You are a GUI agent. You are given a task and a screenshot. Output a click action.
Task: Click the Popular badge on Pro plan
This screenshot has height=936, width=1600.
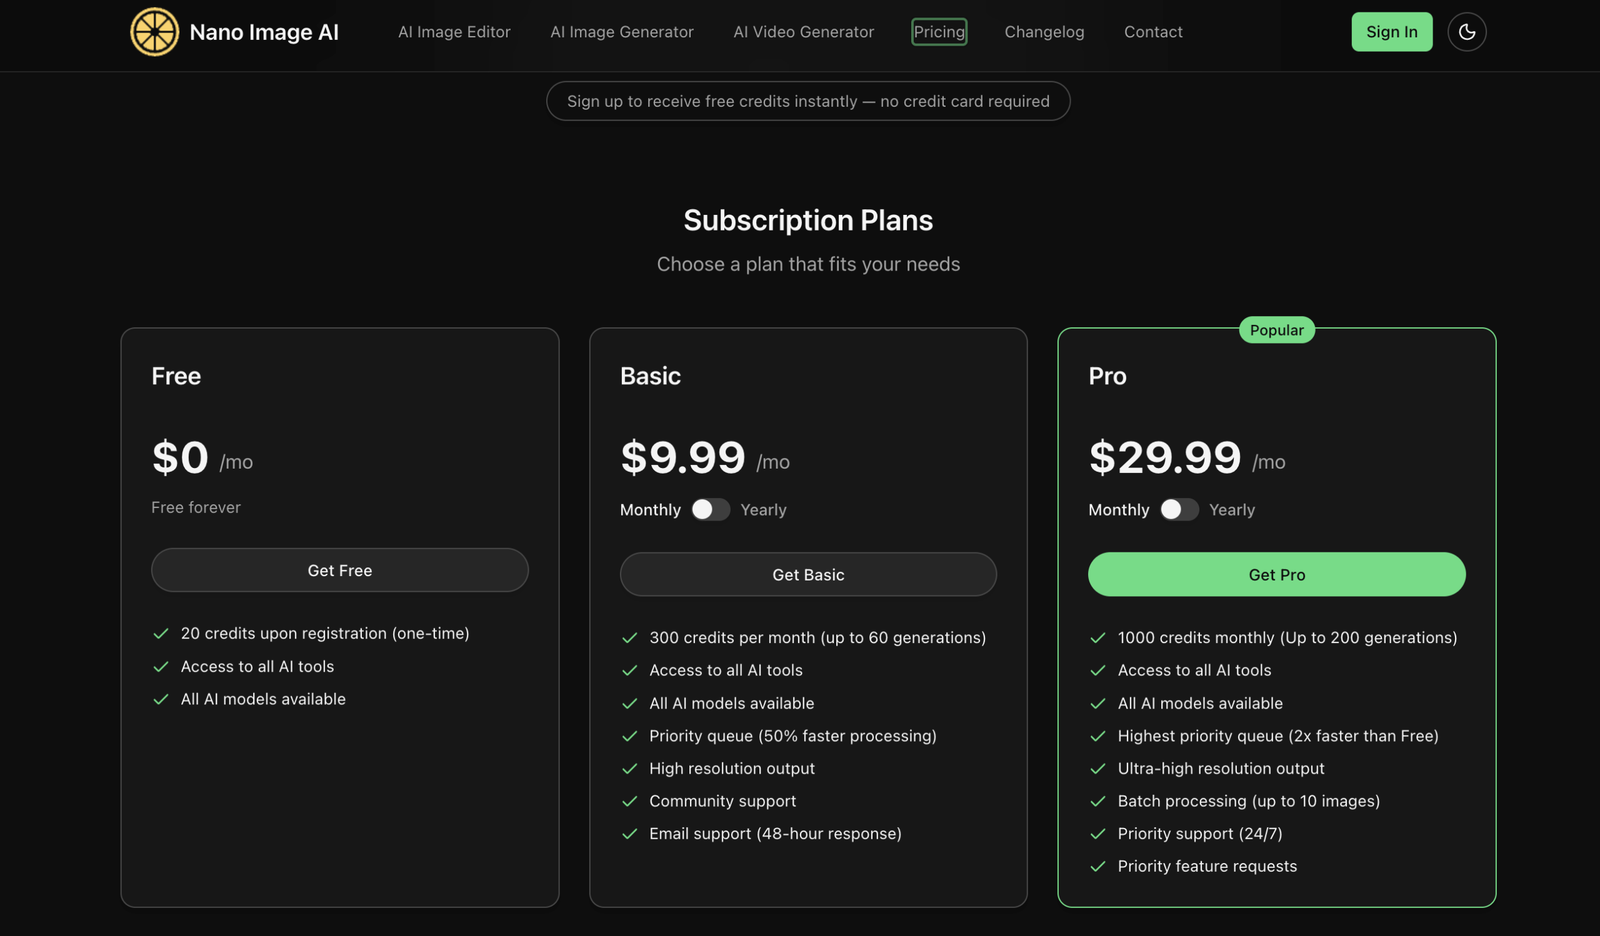1277,330
